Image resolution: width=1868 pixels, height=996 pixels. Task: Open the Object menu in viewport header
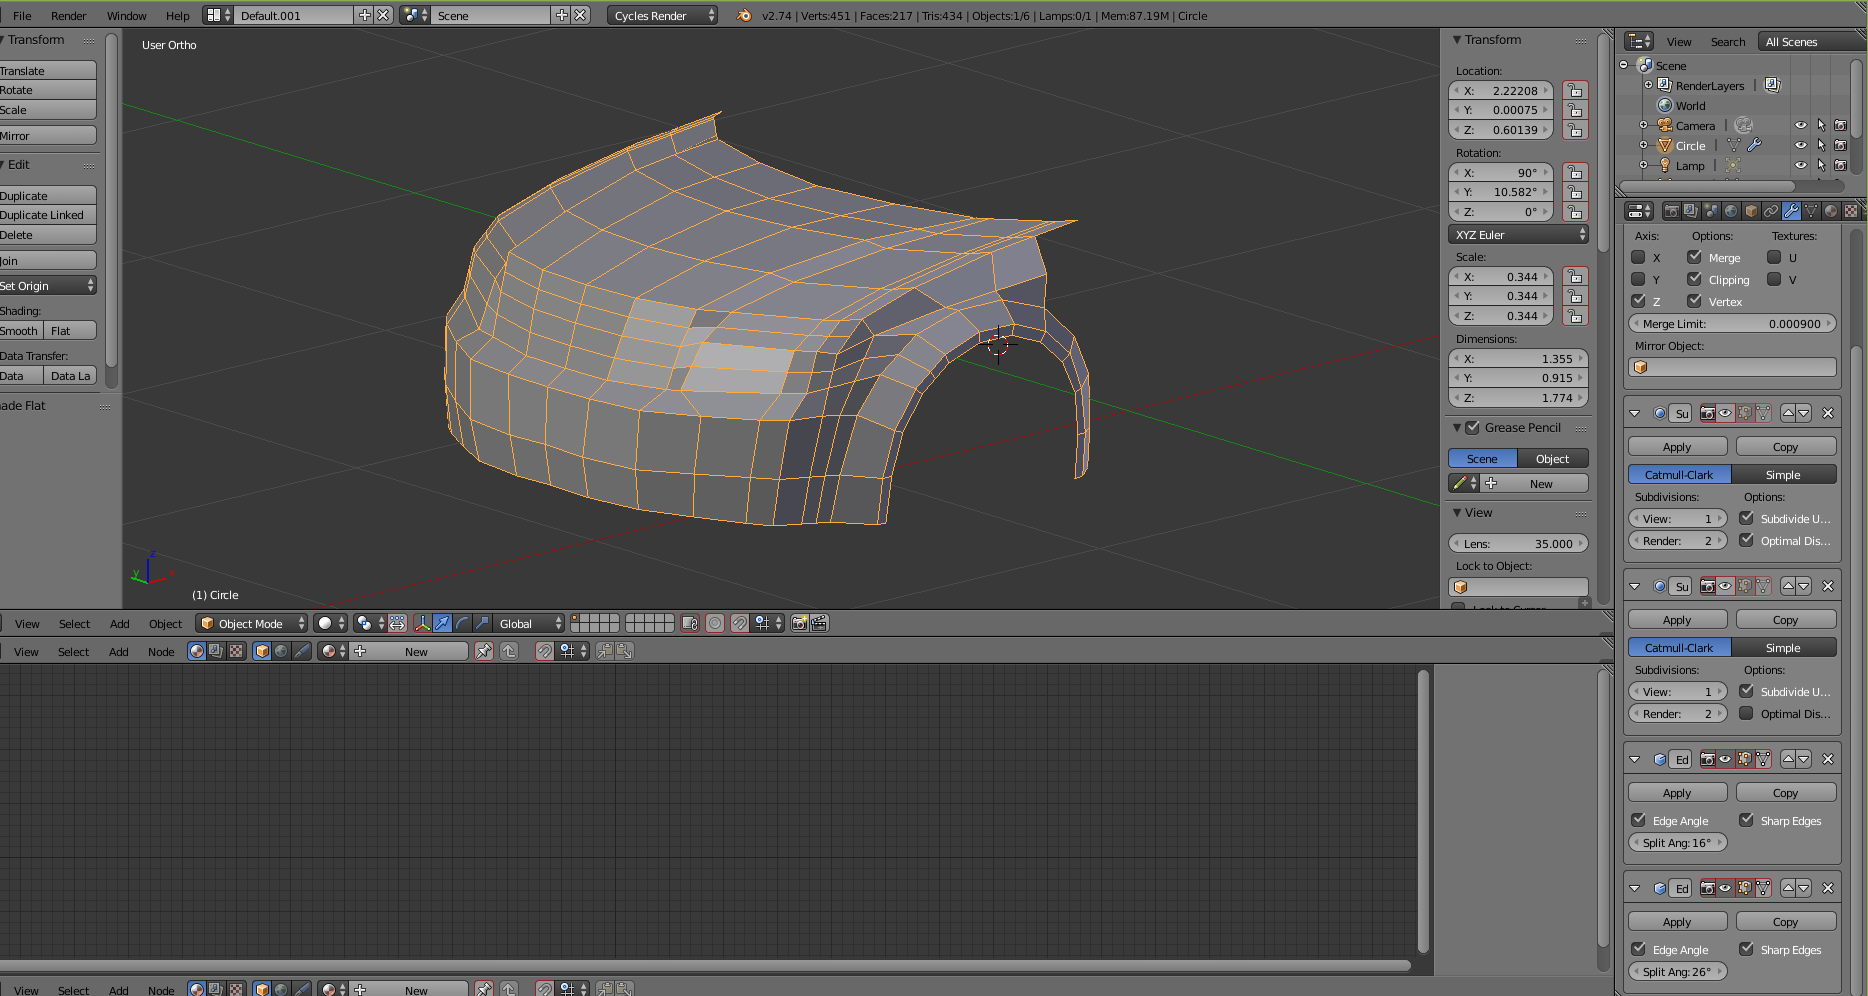coord(165,623)
